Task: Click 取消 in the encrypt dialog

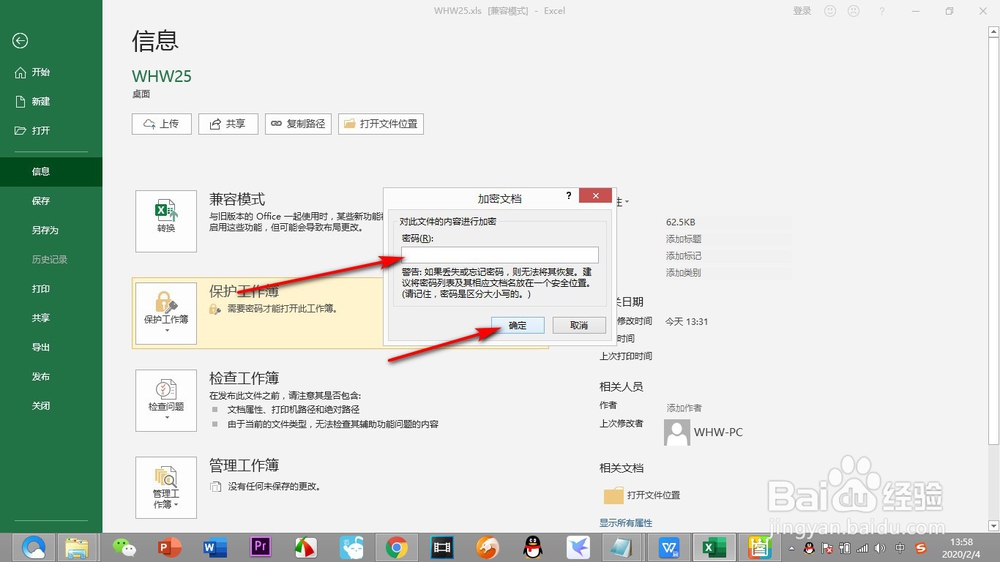Action: pos(579,325)
